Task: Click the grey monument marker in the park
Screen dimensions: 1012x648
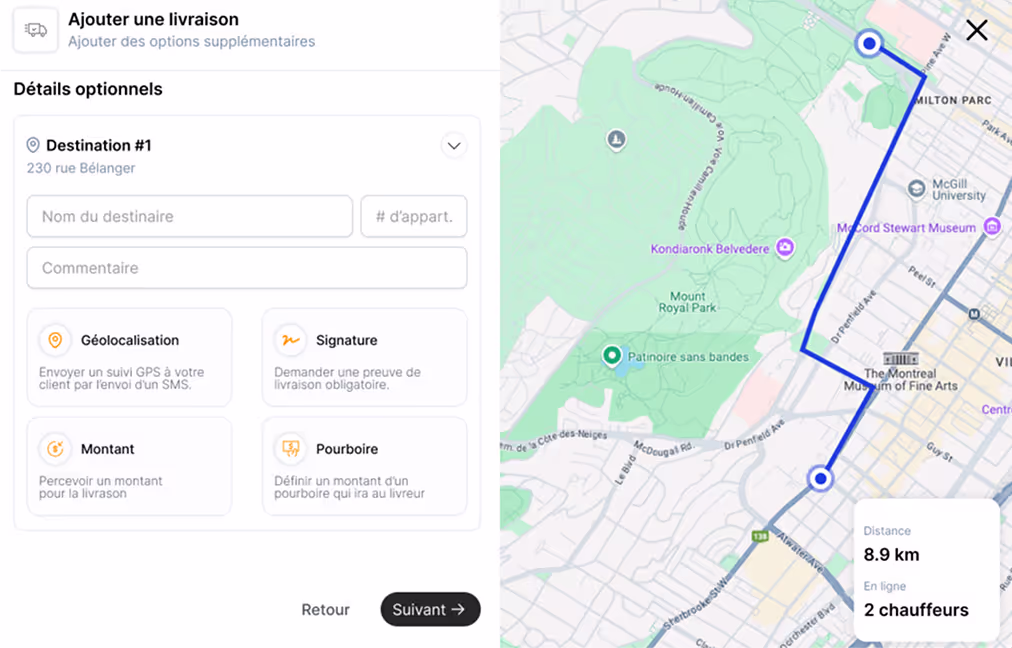Action: tap(616, 139)
